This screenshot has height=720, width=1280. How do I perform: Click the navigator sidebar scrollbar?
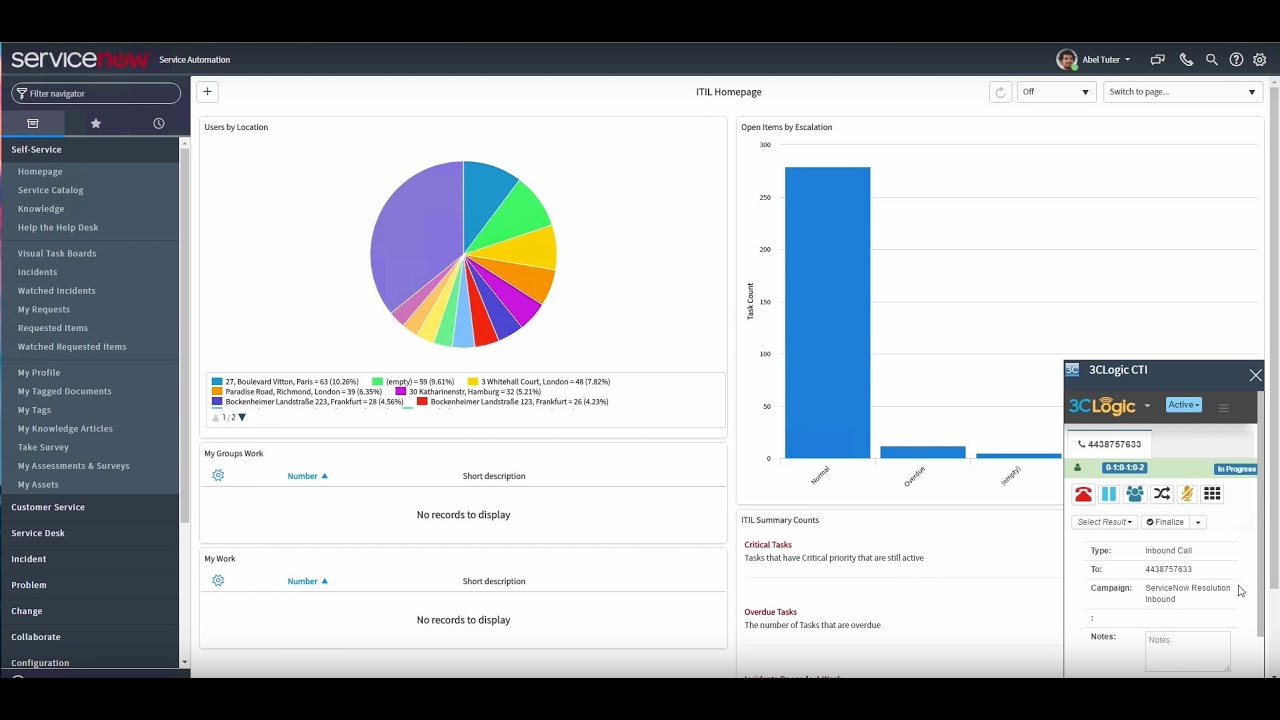(185, 335)
